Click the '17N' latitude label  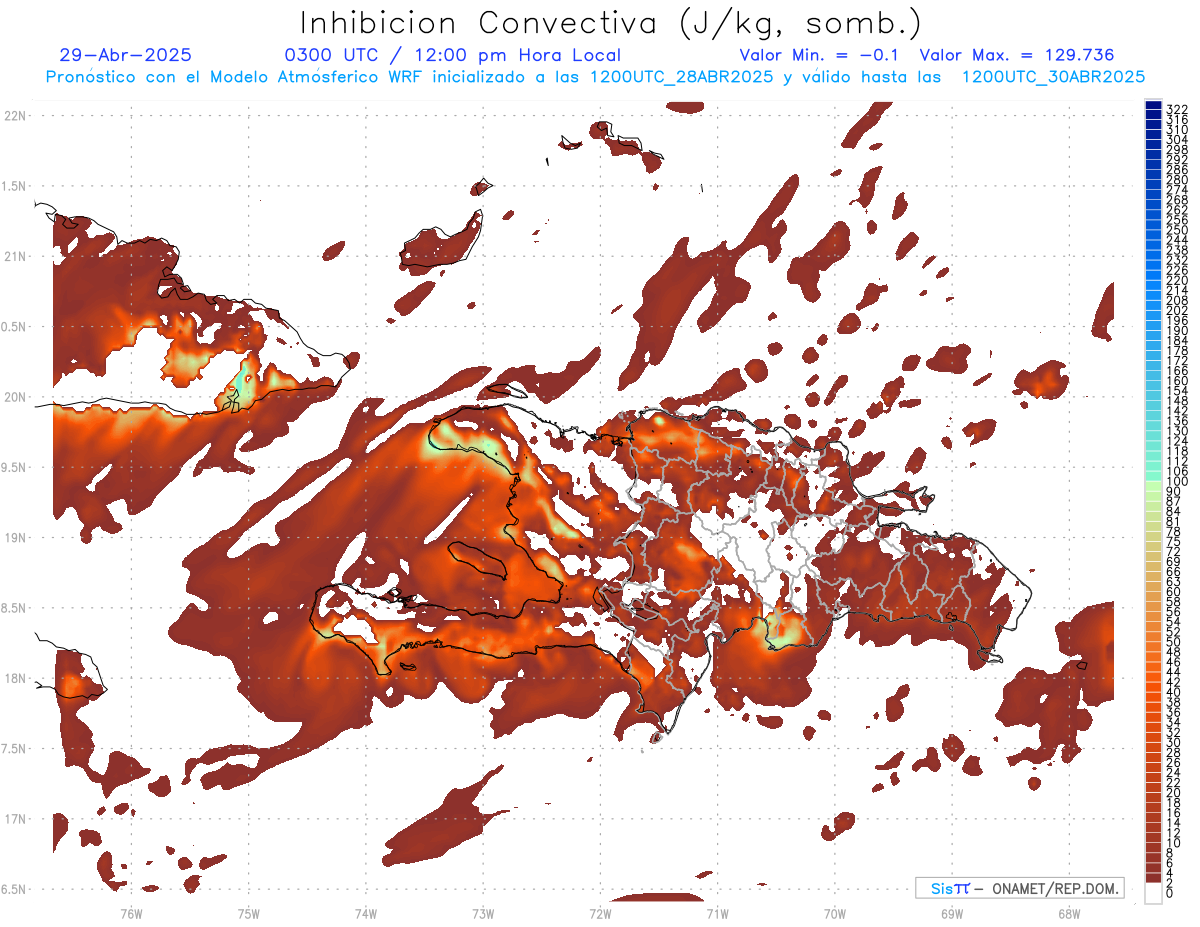(15, 819)
